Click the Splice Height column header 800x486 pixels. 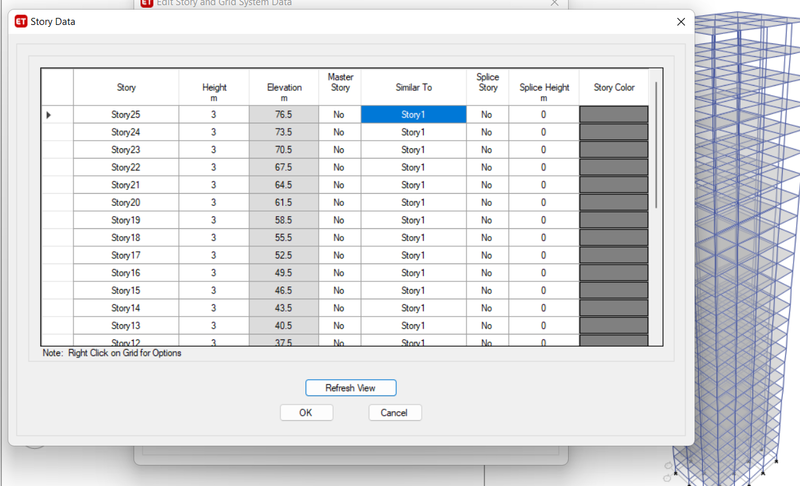[544, 87]
